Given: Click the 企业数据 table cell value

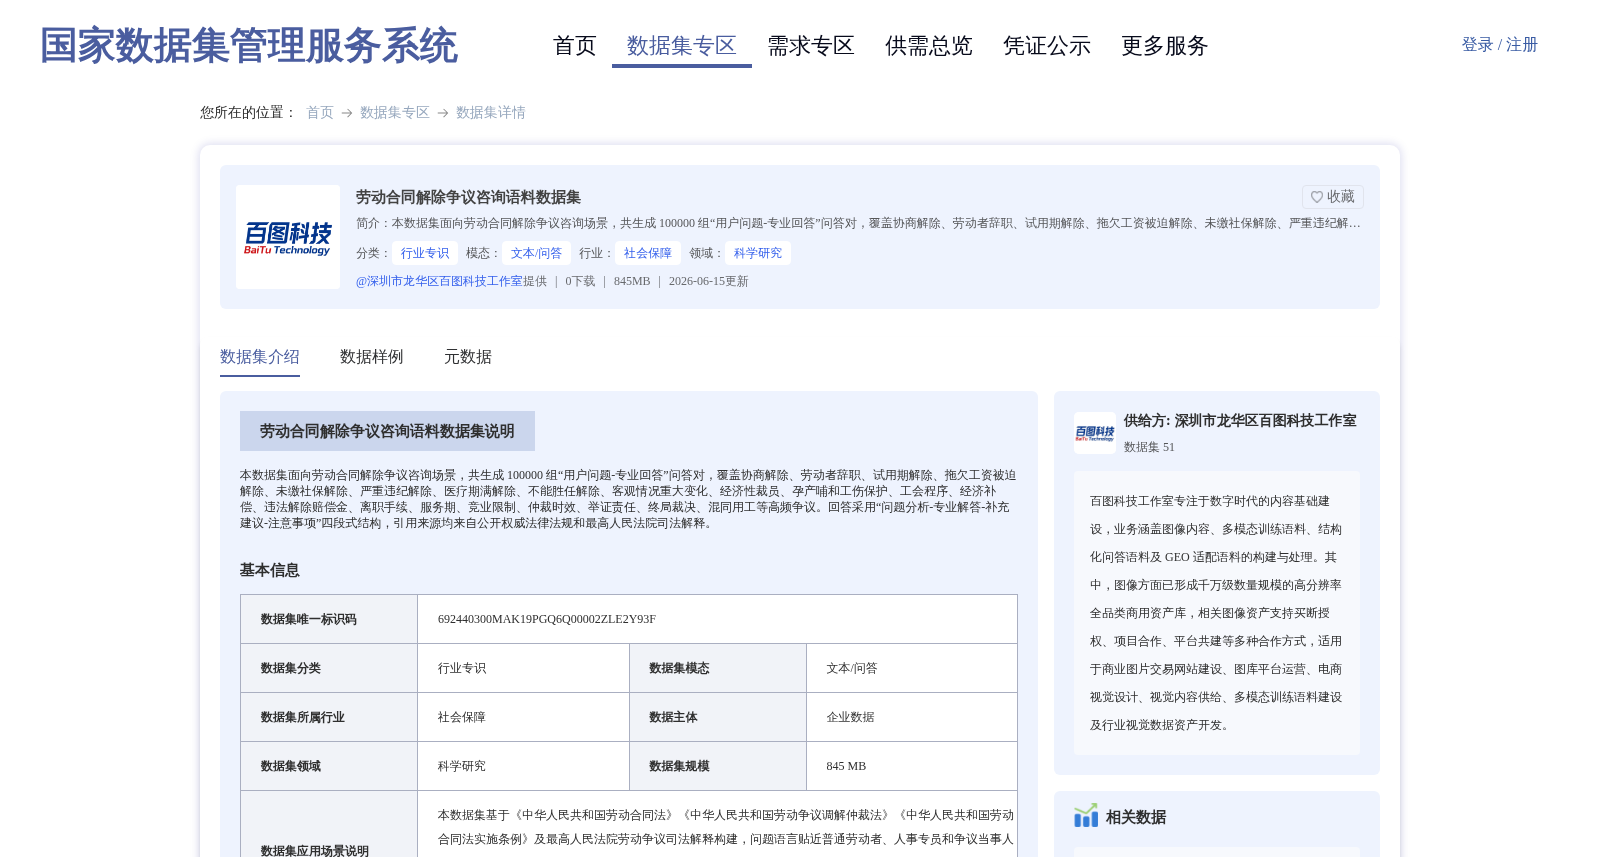Looking at the screenshot, I should pos(851,717).
